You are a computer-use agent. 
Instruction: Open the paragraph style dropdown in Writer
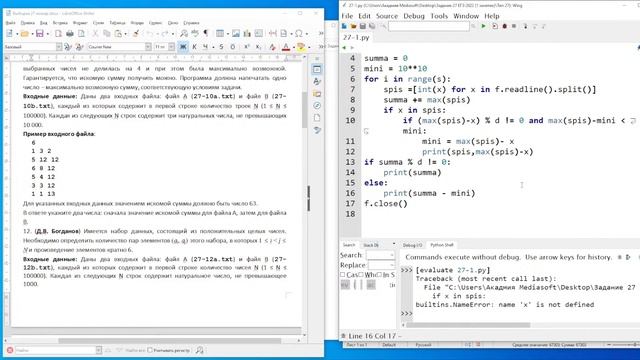(x=59, y=47)
